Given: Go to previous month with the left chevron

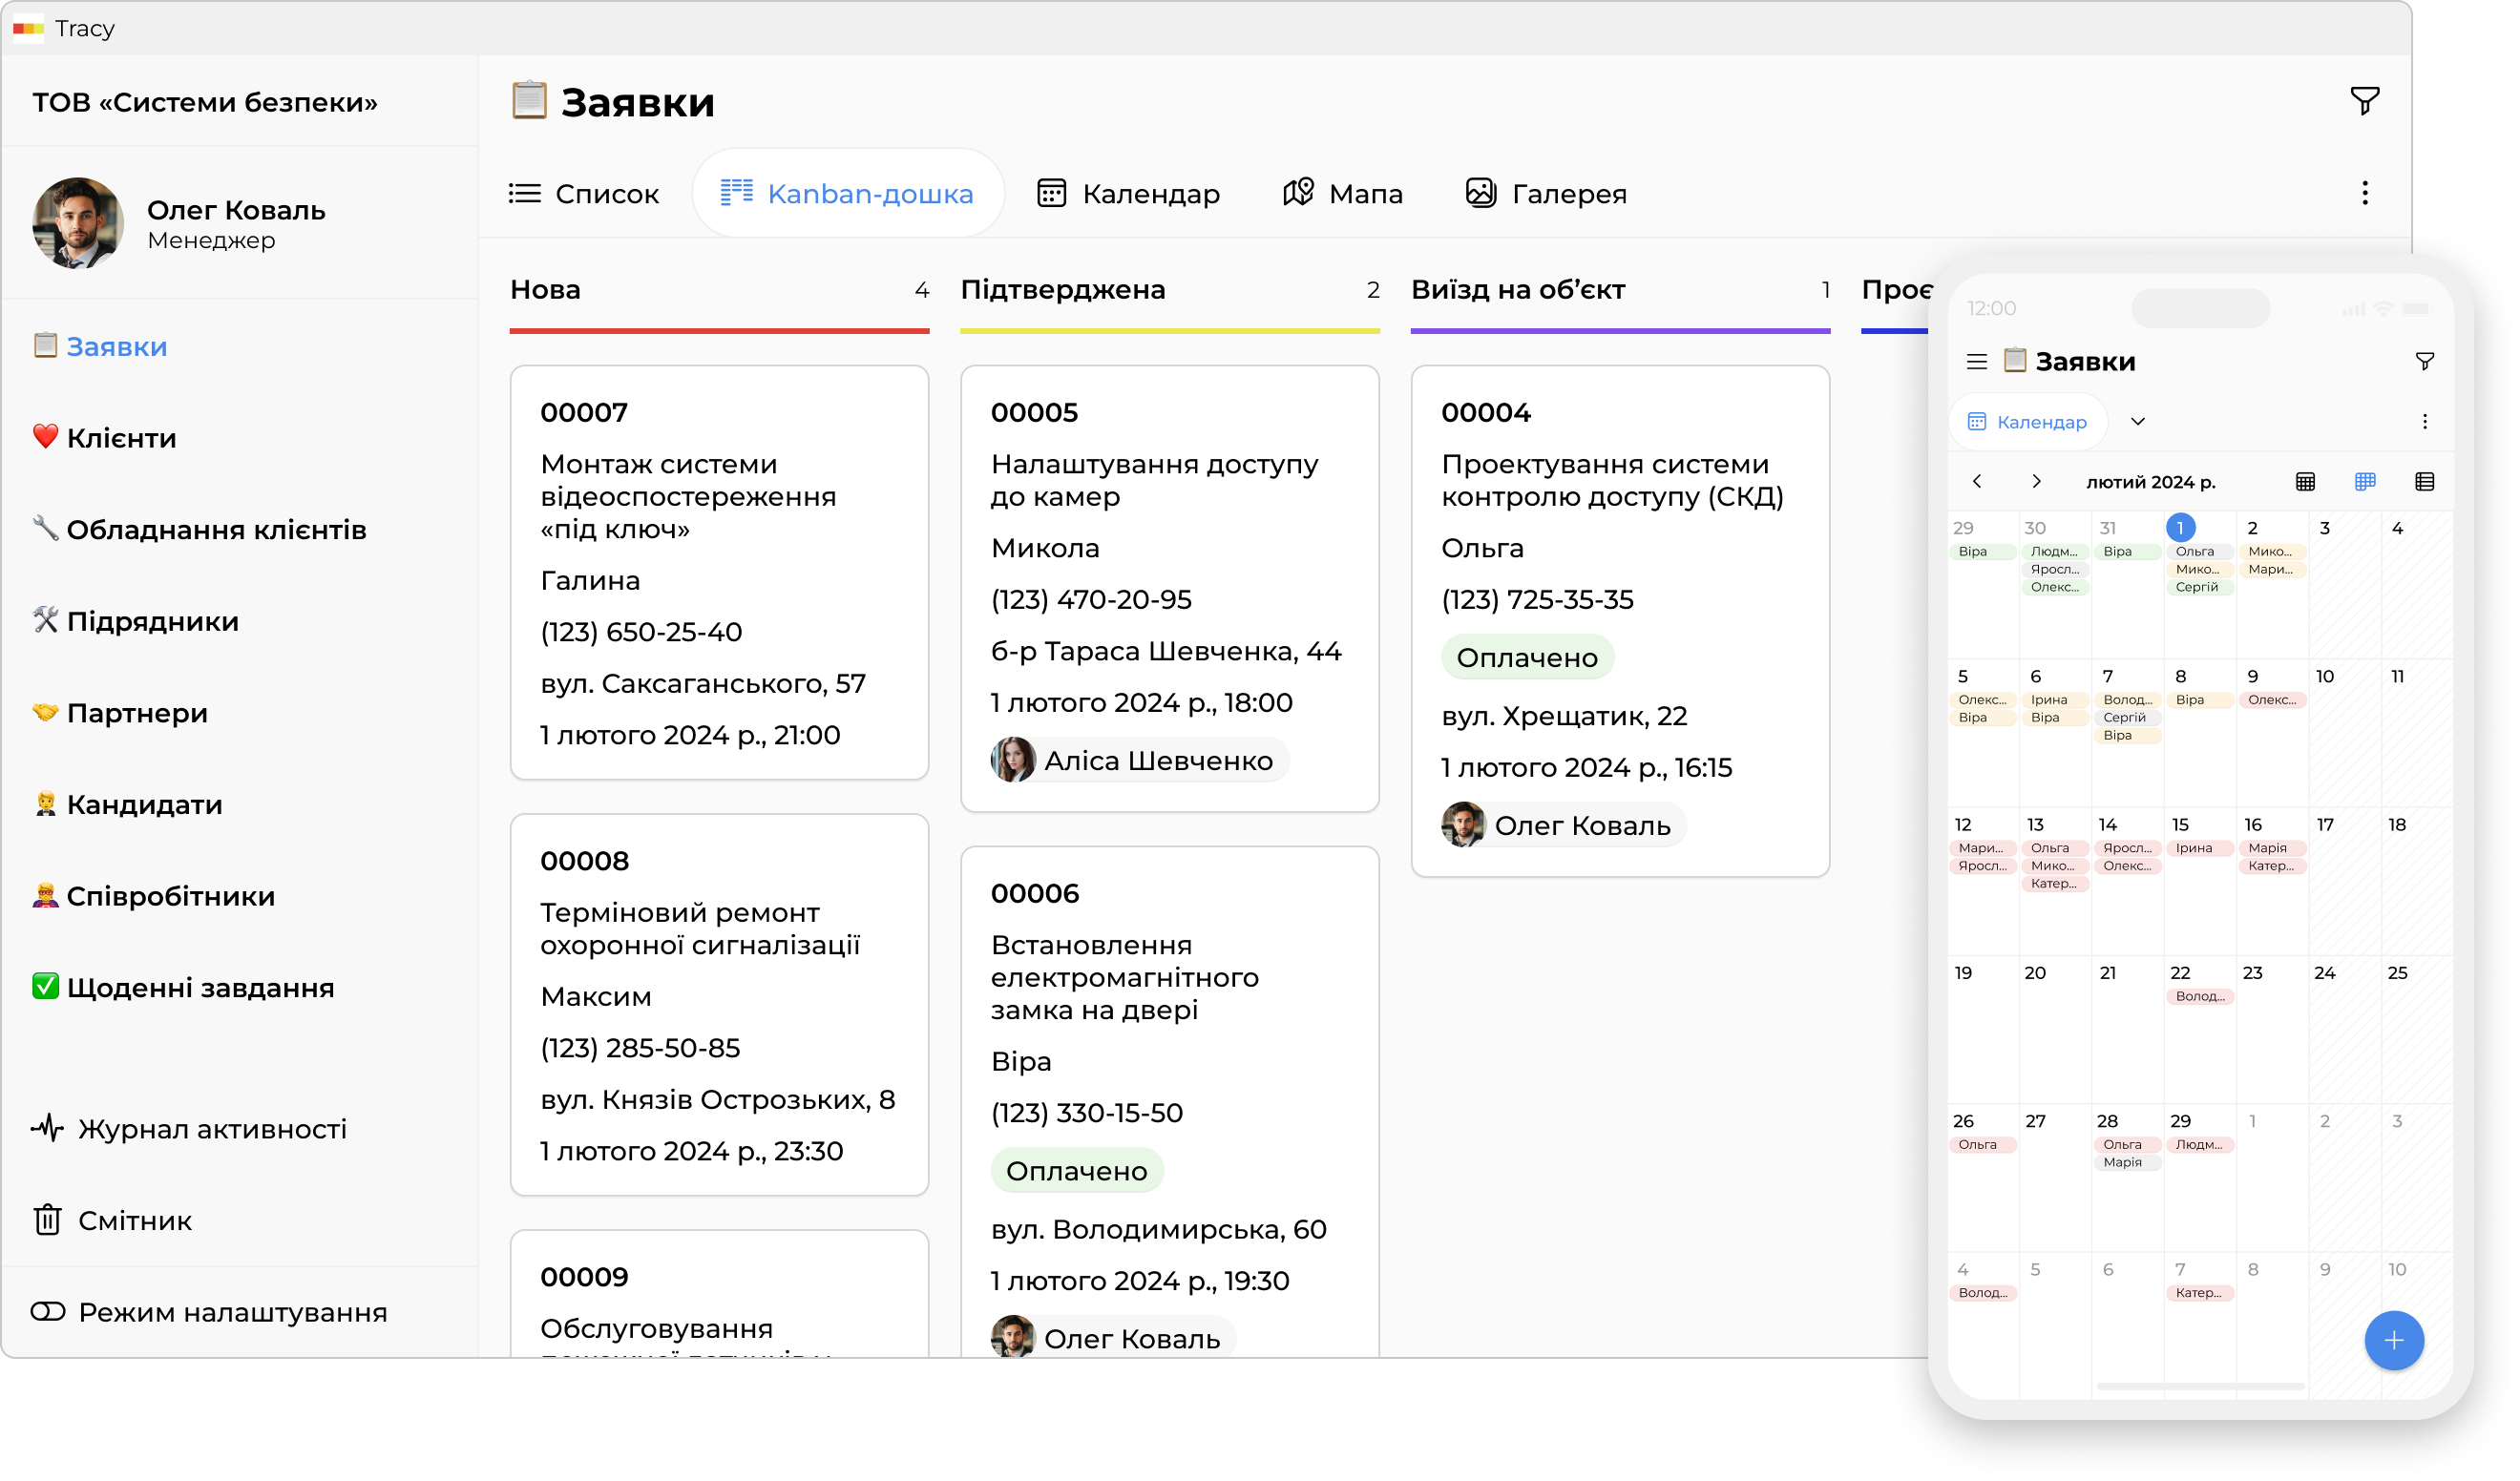Looking at the screenshot, I should pos(1976,482).
